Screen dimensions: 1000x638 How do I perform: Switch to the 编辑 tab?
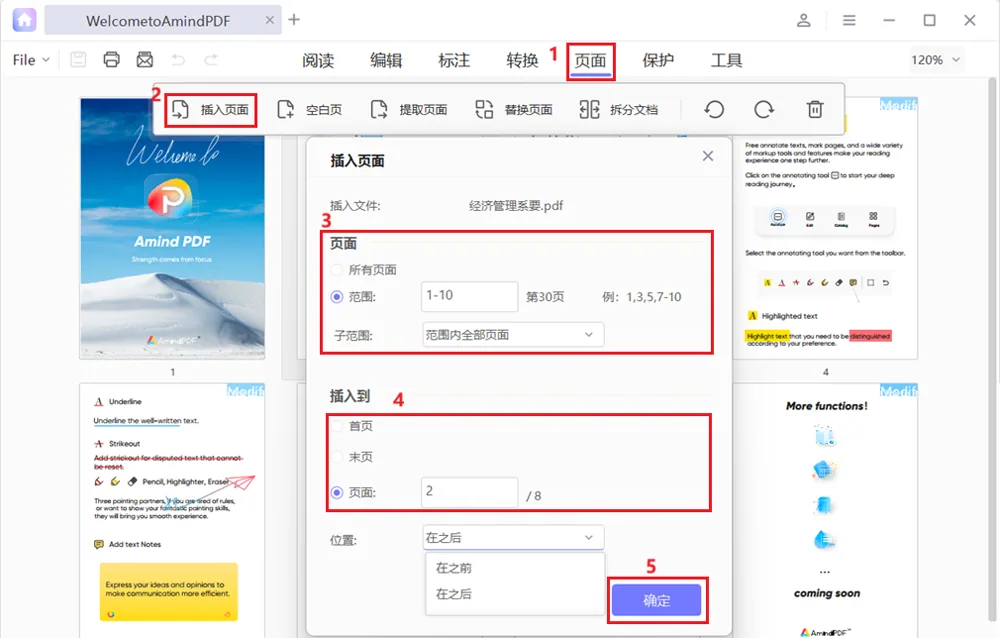386,60
